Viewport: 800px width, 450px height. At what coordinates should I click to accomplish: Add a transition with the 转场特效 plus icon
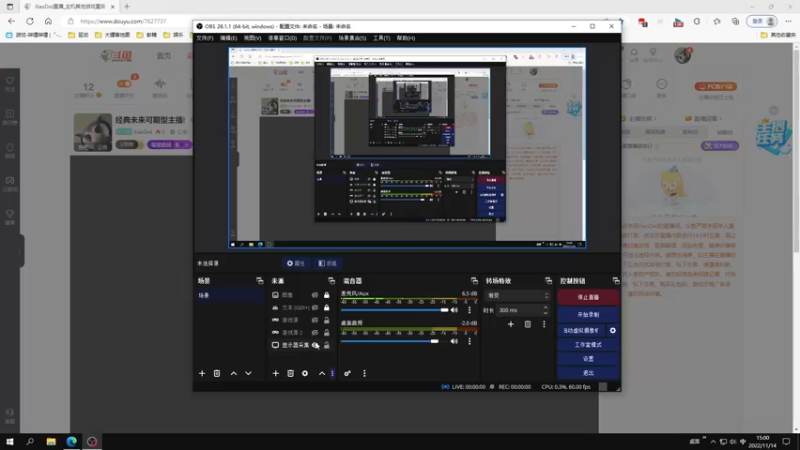tap(511, 324)
